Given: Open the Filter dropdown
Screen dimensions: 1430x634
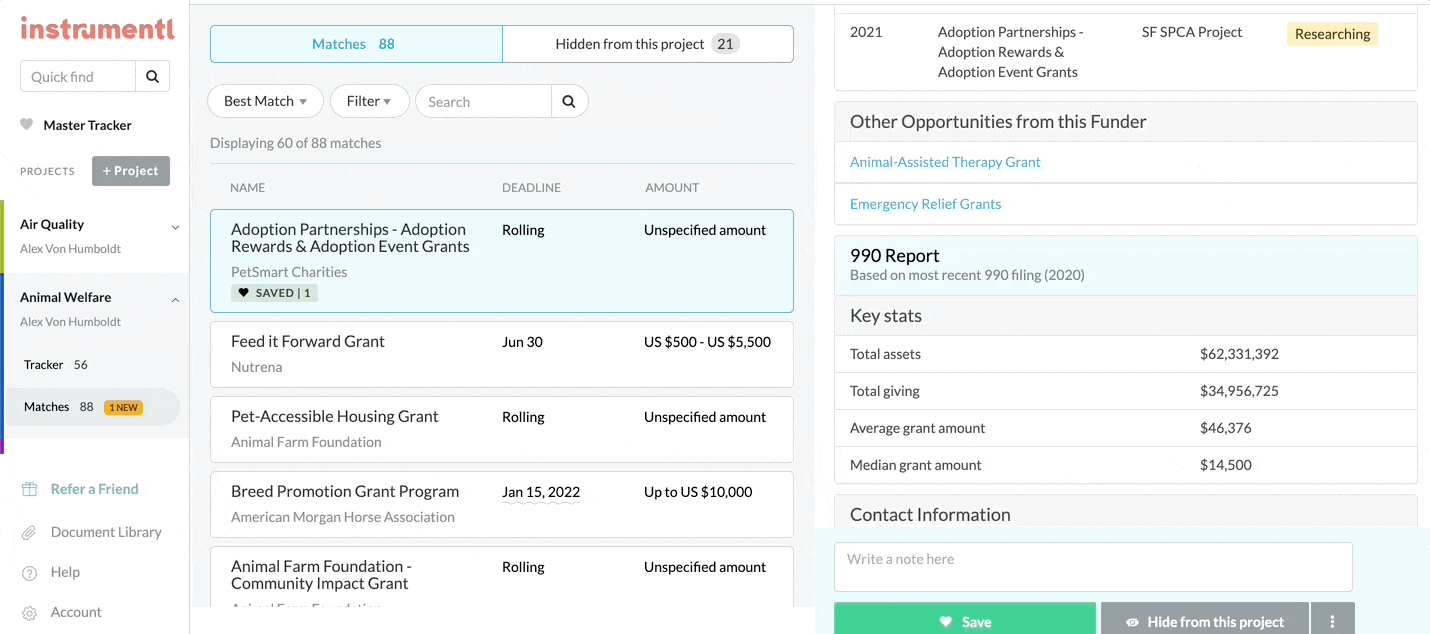Looking at the screenshot, I should (x=369, y=101).
